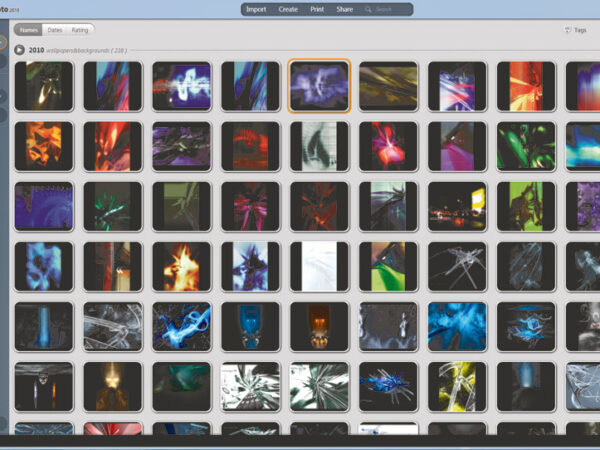Viewport: 600px width, 450px height.
Task: Switch to the Dates sorting tab
Action: click(x=54, y=30)
